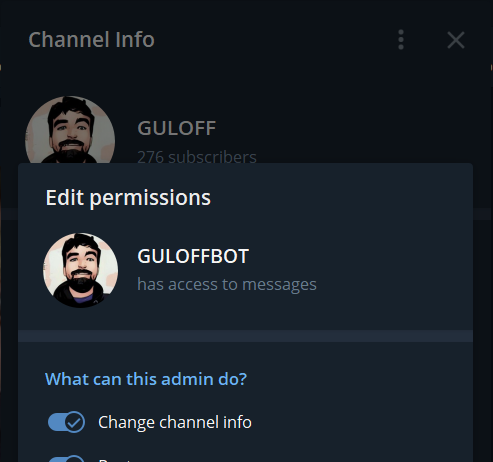Open the three-dot menu in Channel Info

tap(401, 40)
